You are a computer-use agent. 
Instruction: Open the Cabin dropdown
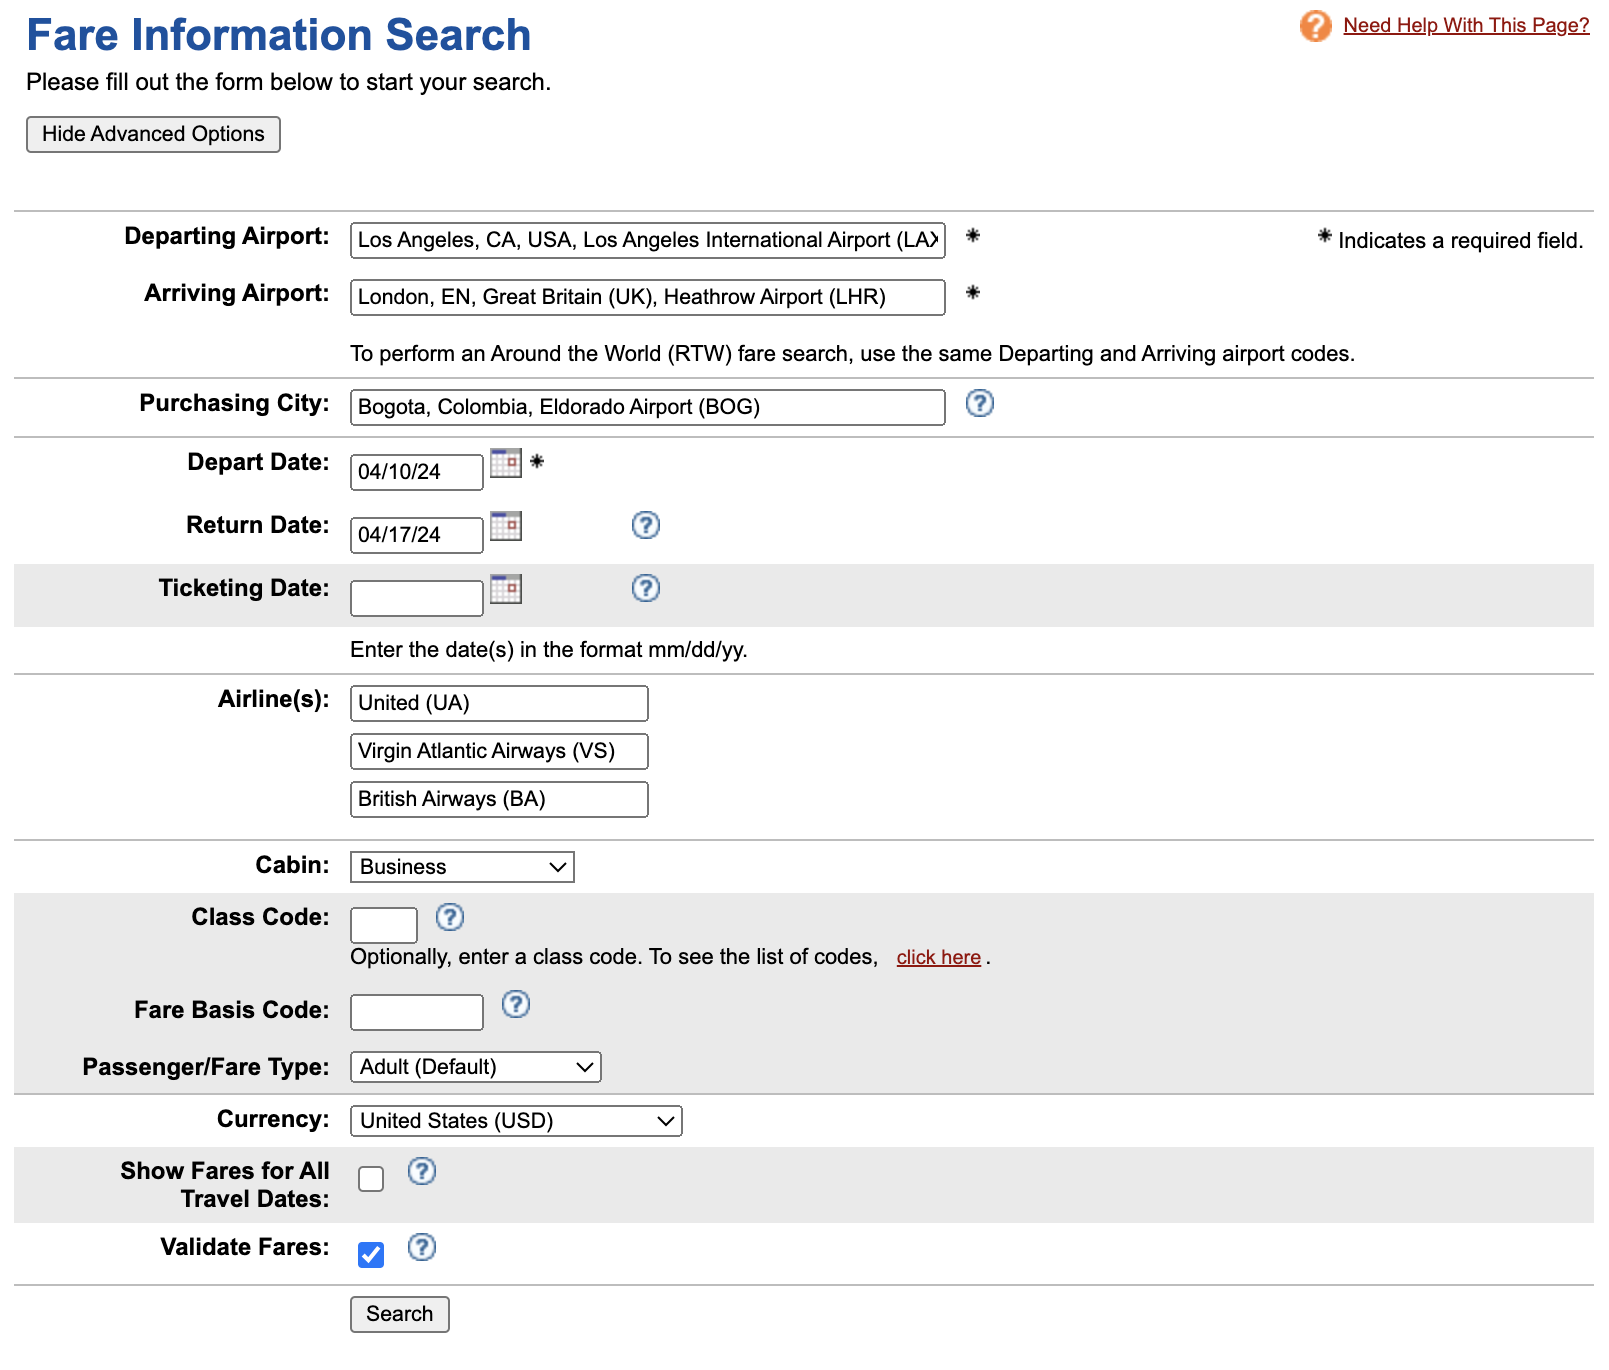point(462,867)
